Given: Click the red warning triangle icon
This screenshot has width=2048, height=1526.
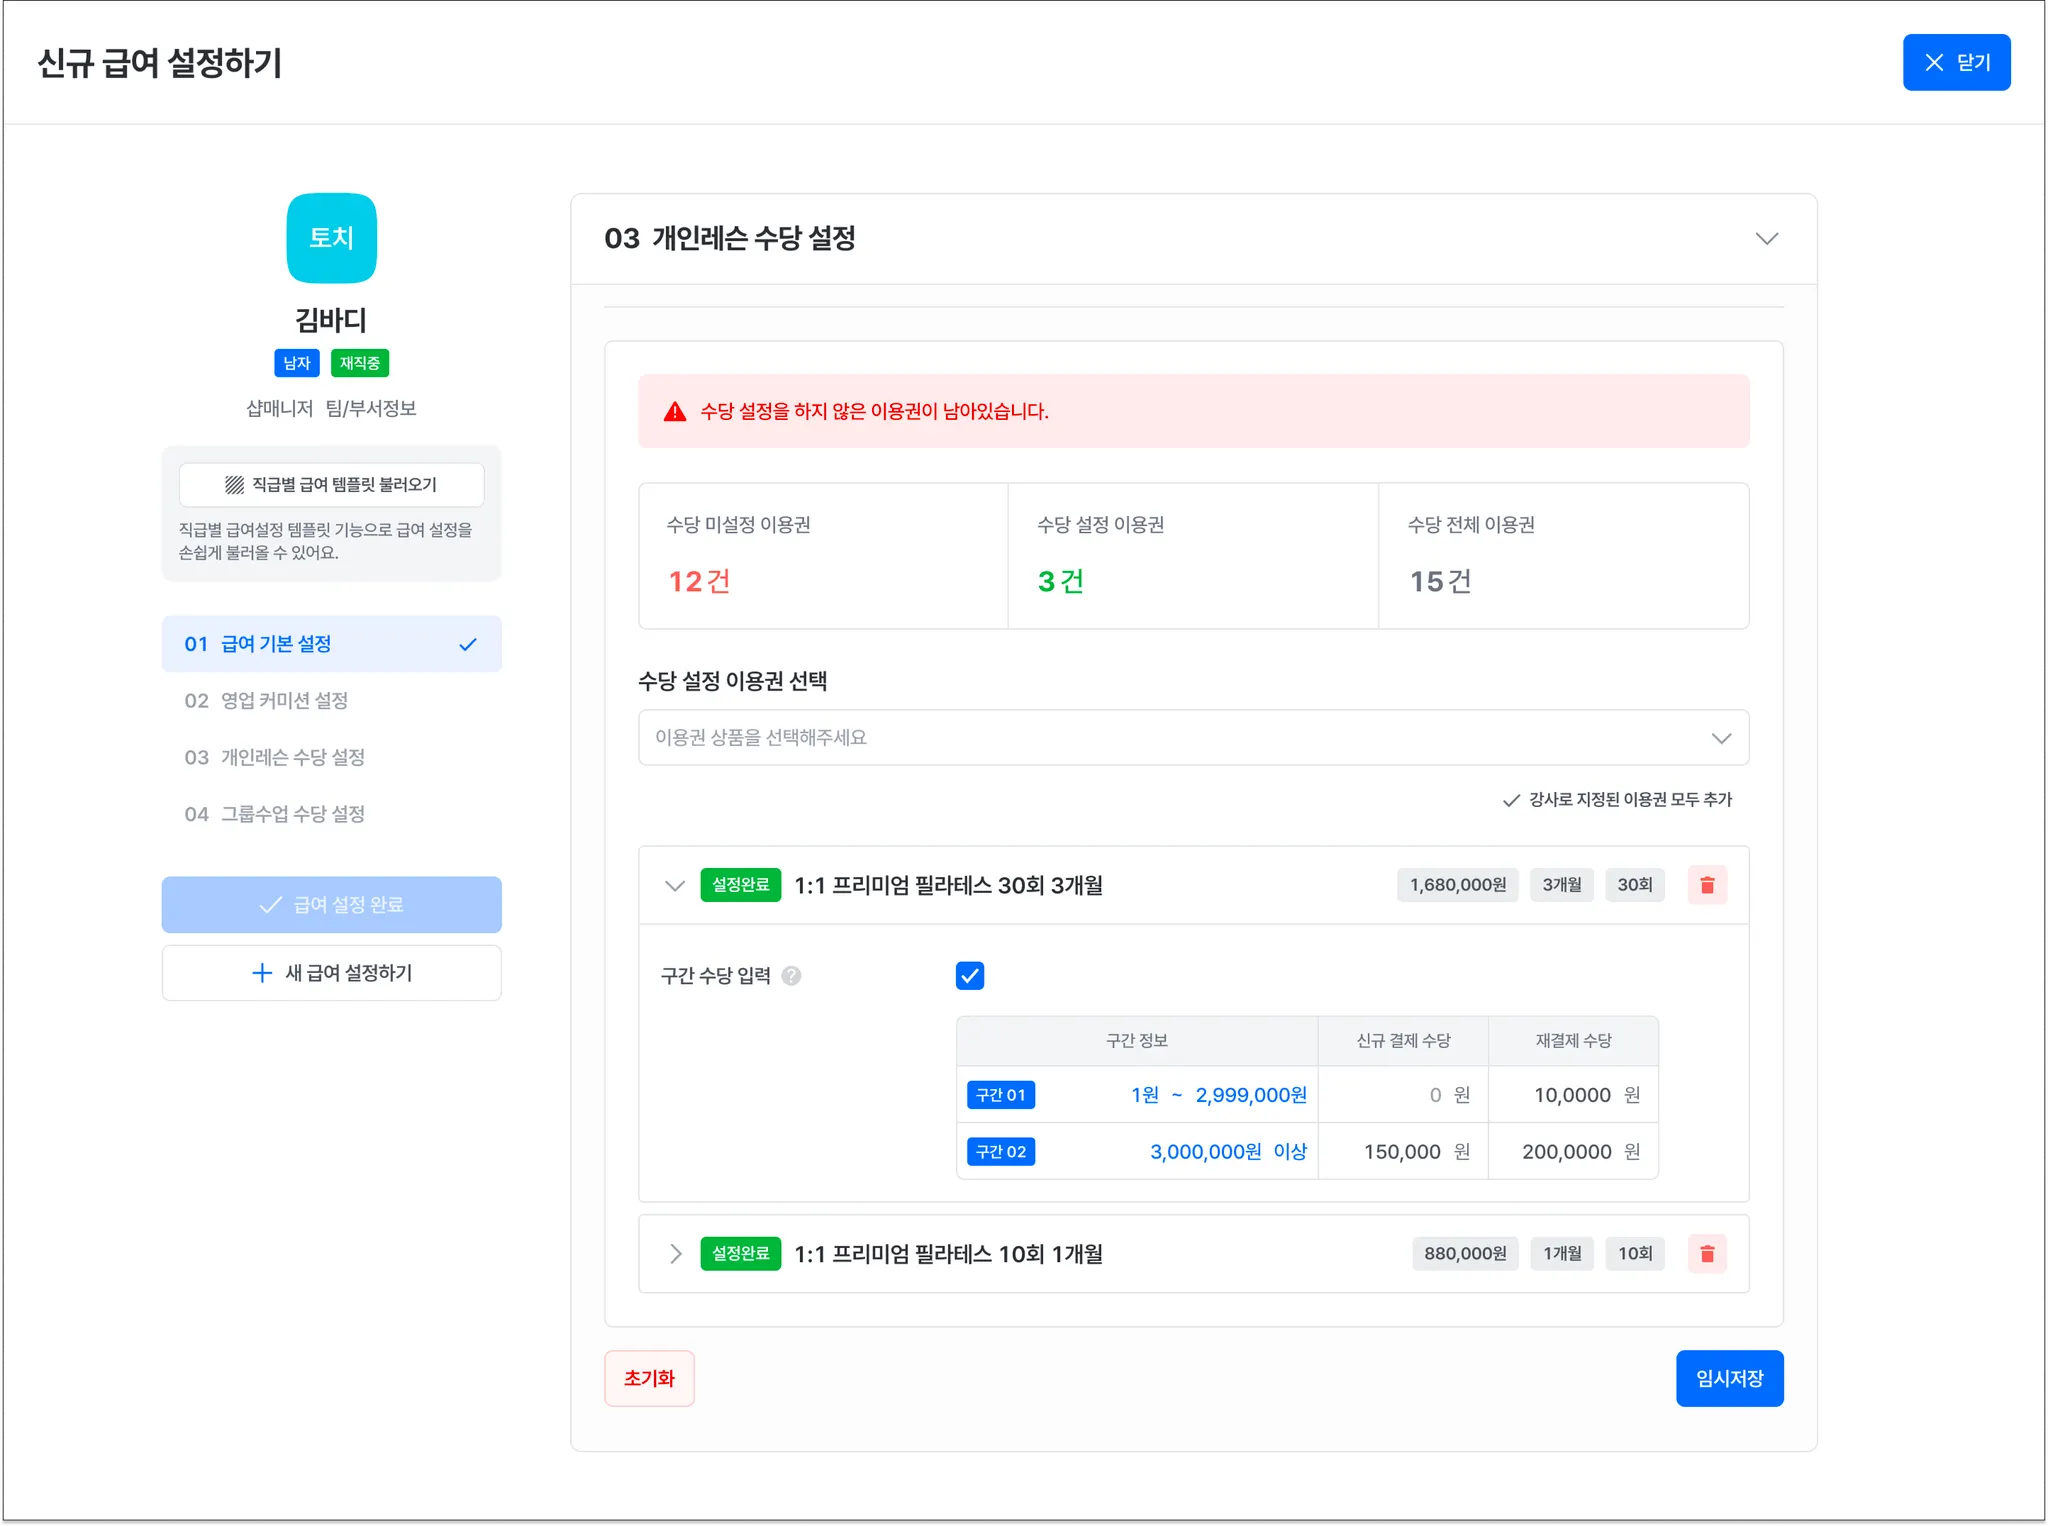Looking at the screenshot, I should pos(675,412).
